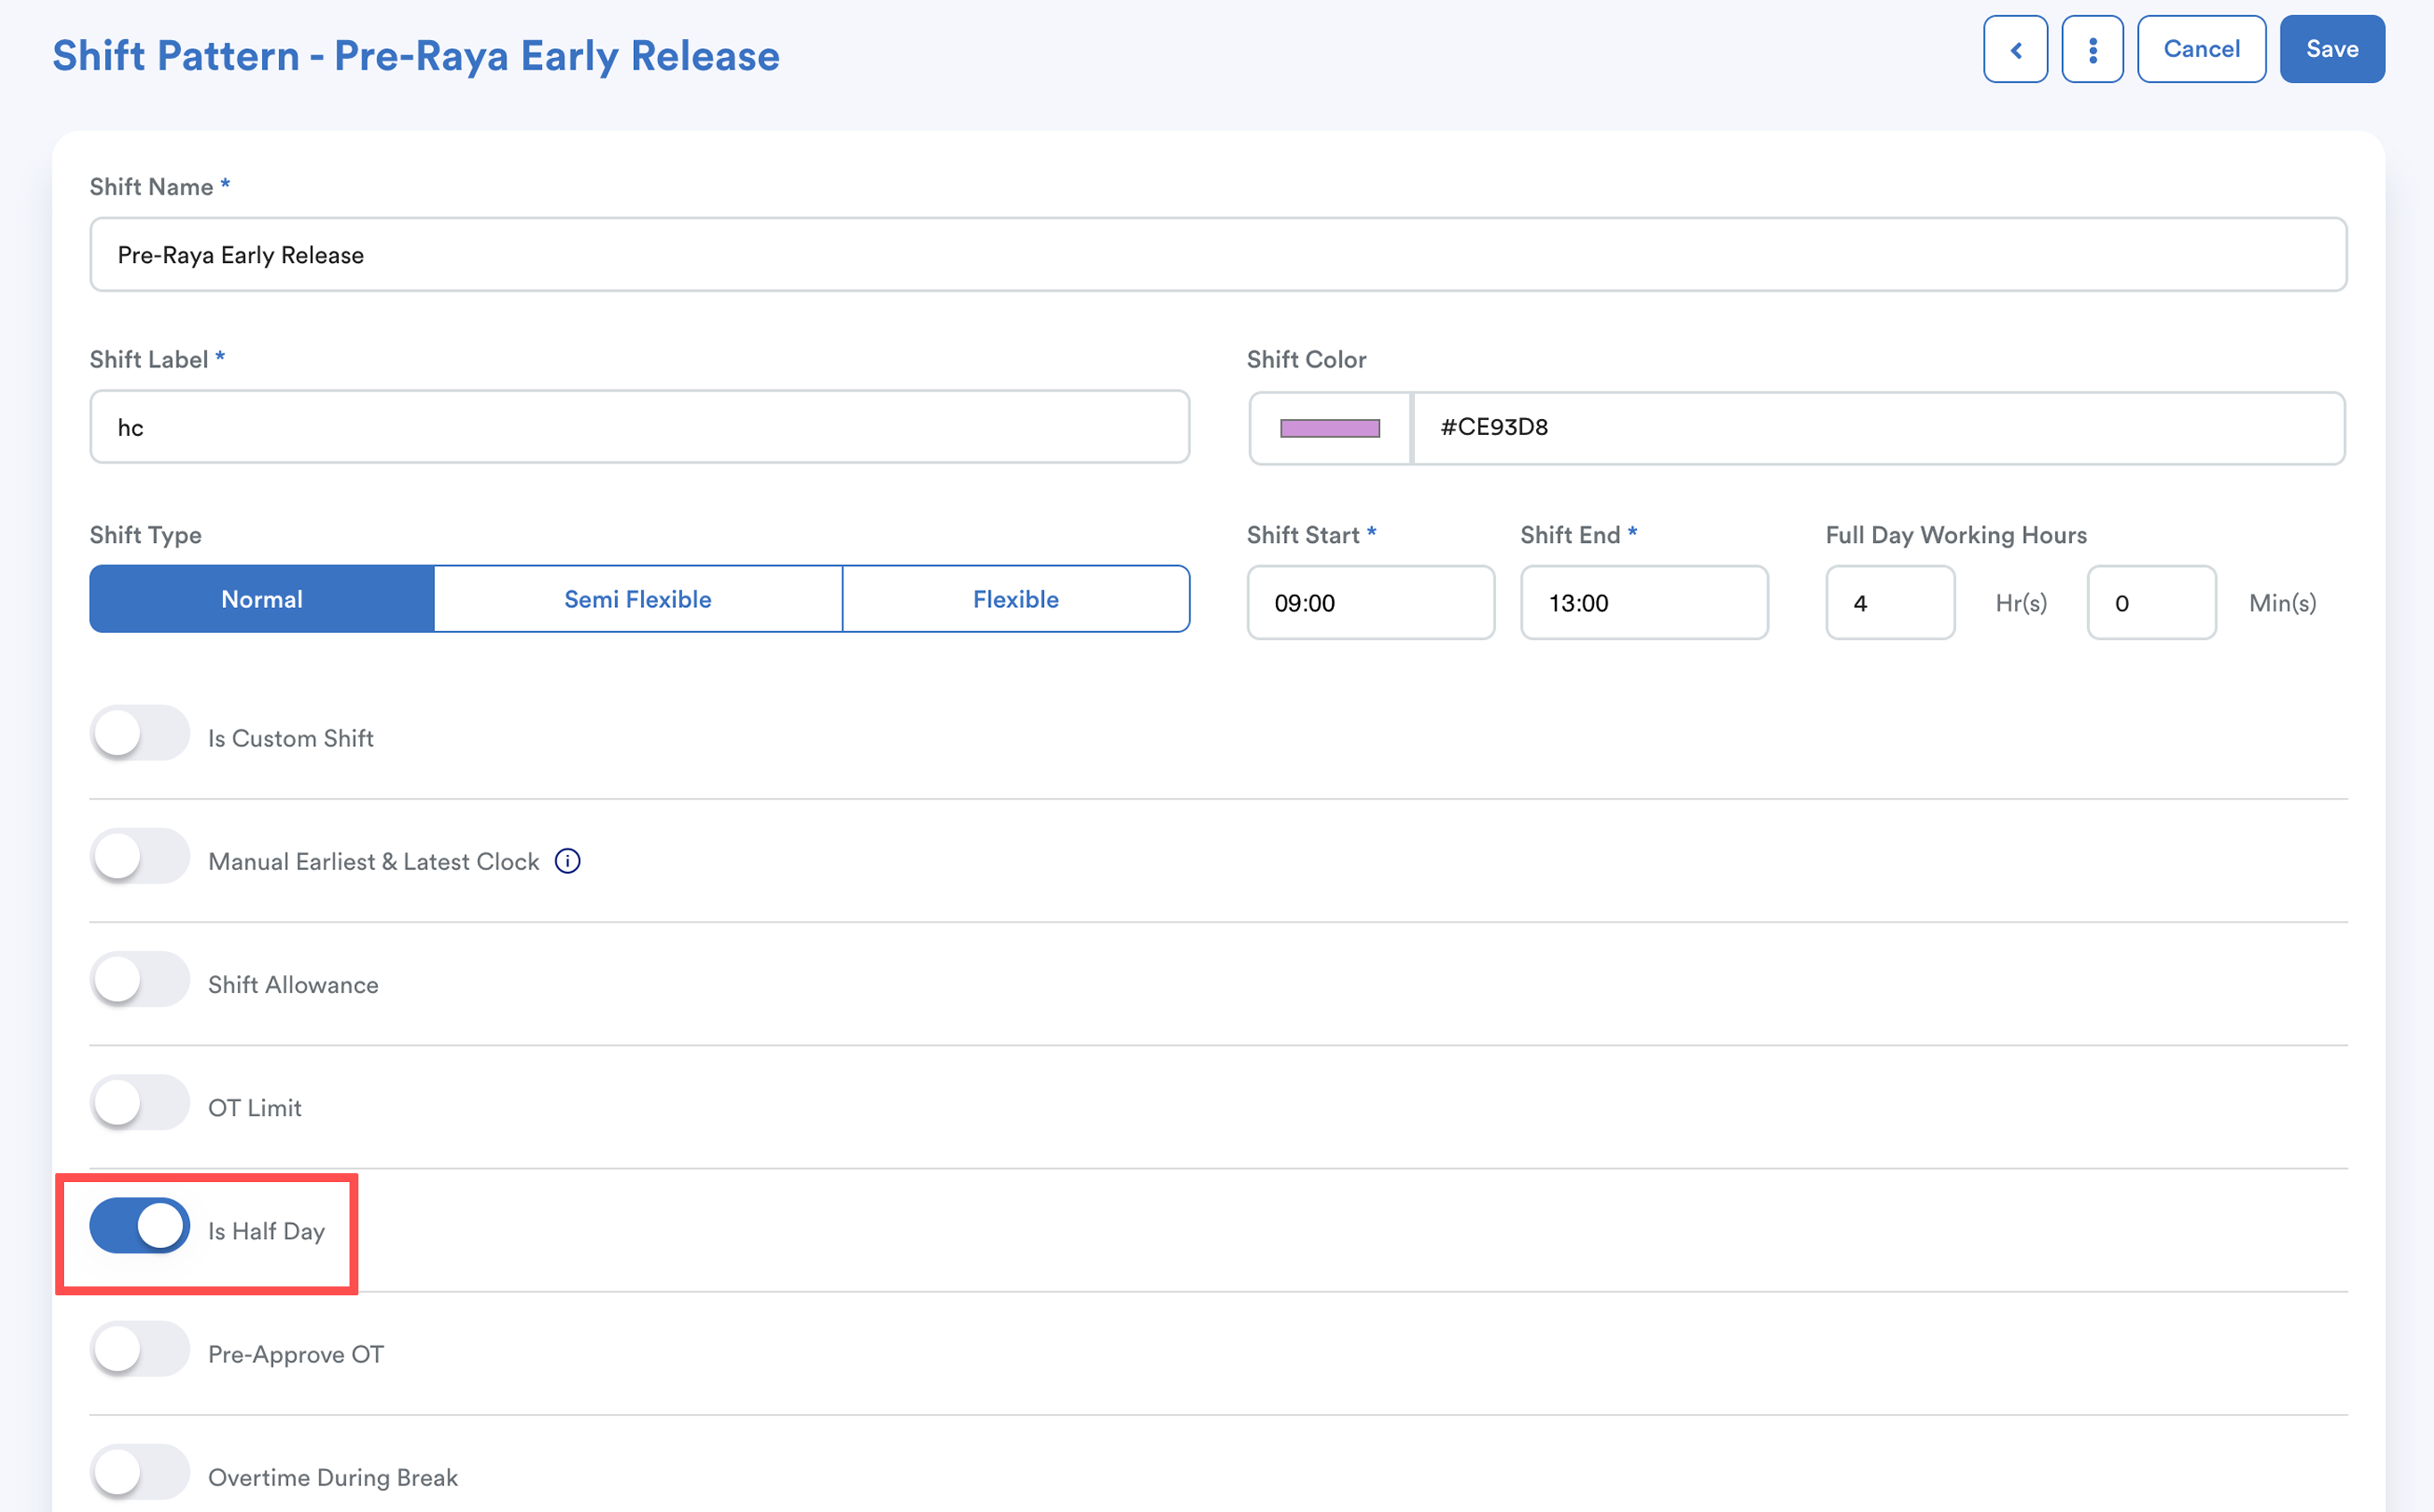Toggle the OT Limit switch
Screen dimensions: 2434x1512
139,1103
